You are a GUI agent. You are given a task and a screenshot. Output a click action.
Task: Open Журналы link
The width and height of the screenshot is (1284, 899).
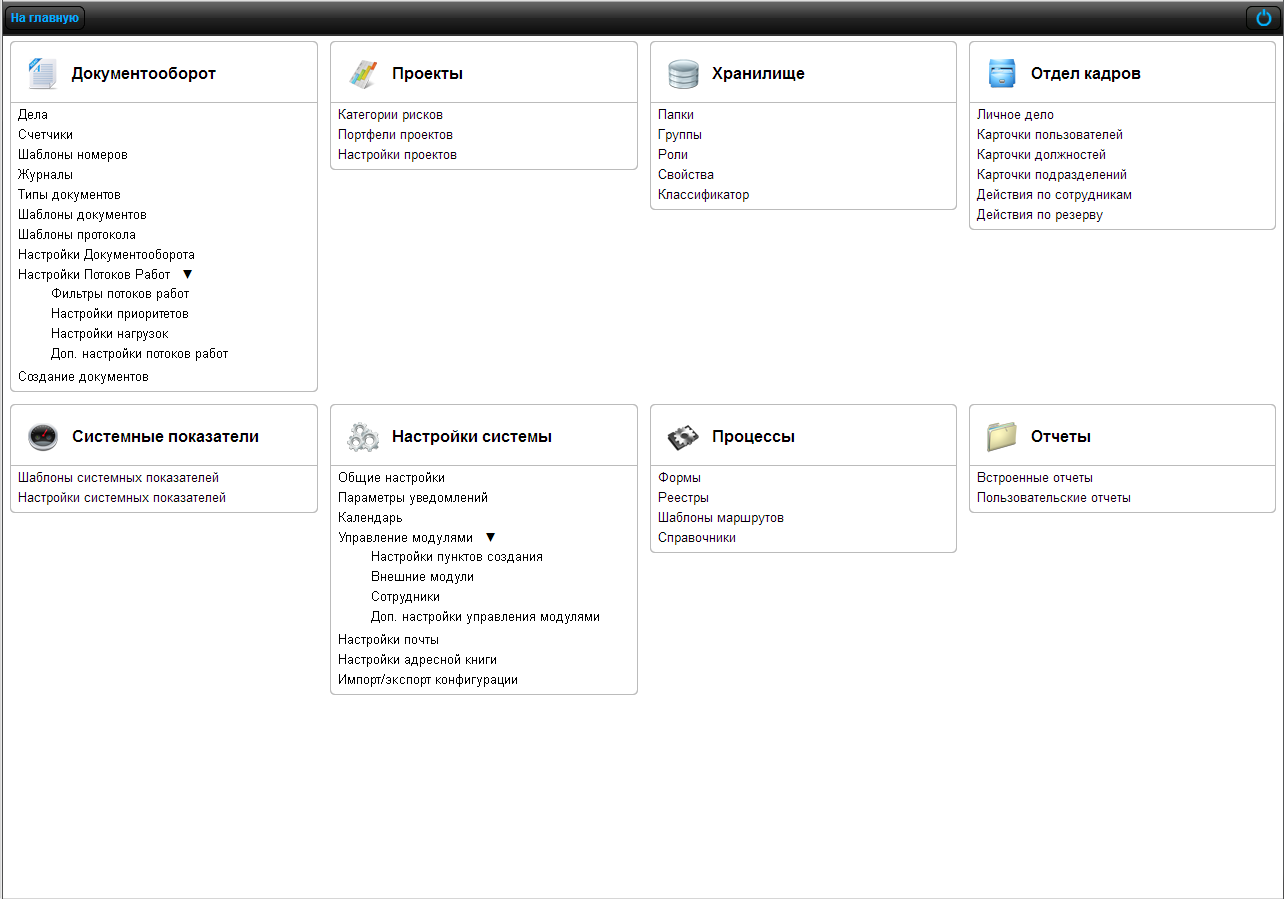tap(45, 175)
